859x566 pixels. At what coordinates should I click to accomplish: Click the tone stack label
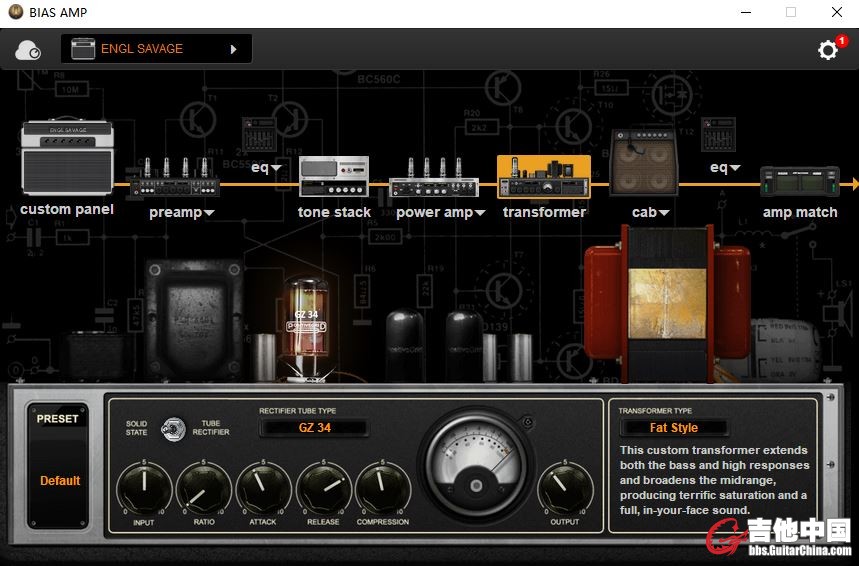(x=334, y=212)
